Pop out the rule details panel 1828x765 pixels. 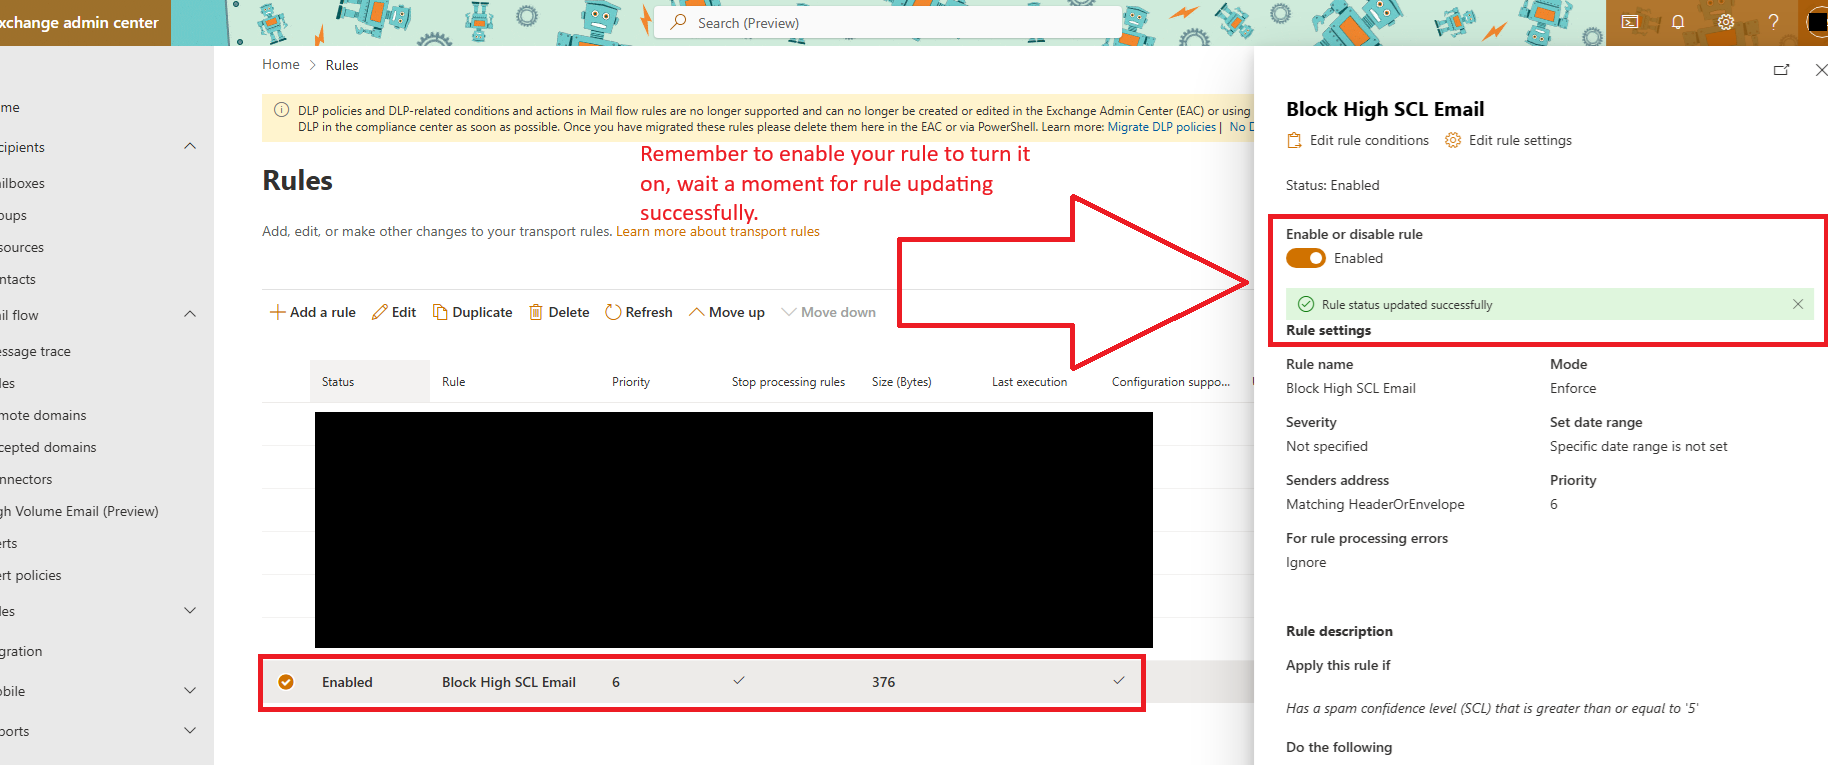[1781, 70]
